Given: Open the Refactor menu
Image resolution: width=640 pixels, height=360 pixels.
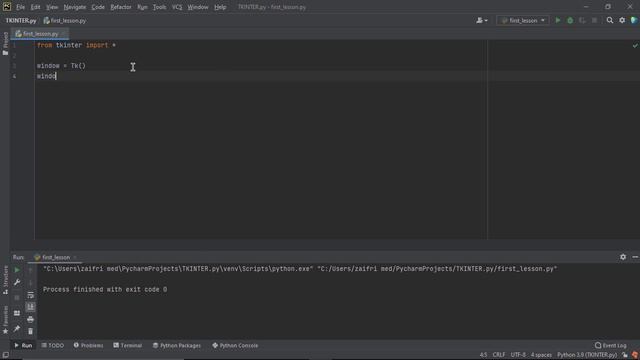Looking at the screenshot, I should [121, 7].
